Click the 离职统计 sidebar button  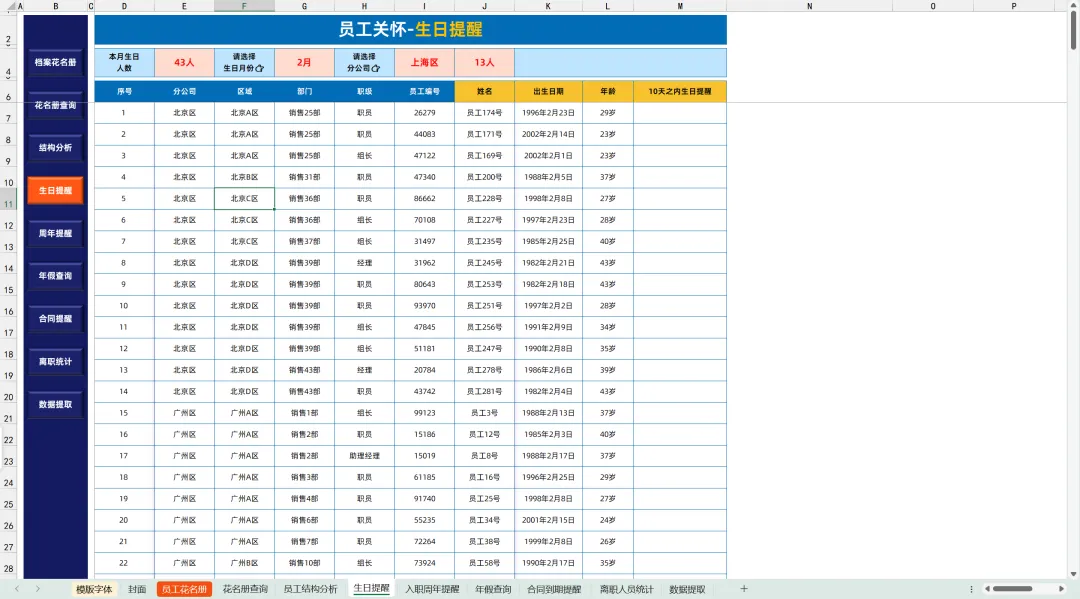[x=55, y=361]
